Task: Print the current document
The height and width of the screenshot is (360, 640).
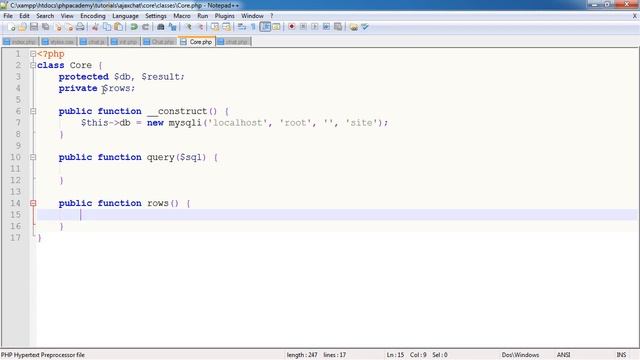Action: pos(80,27)
